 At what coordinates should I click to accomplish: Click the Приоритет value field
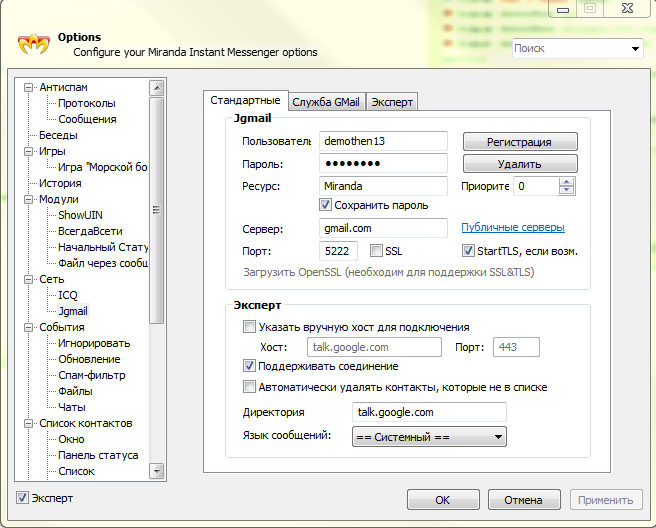[536, 186]
